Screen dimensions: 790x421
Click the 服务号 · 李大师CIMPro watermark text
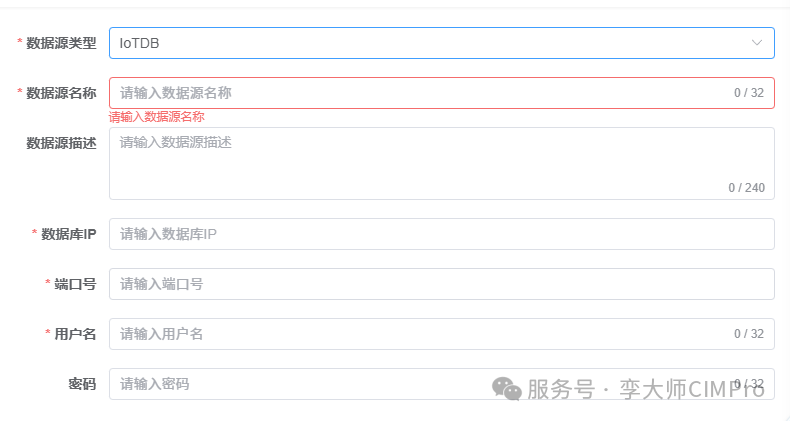tap(646, 389)
